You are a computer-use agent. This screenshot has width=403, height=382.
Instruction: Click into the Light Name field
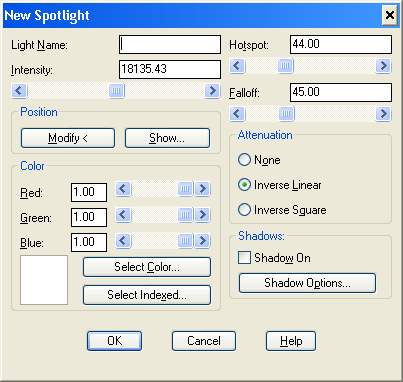point(170,44)
